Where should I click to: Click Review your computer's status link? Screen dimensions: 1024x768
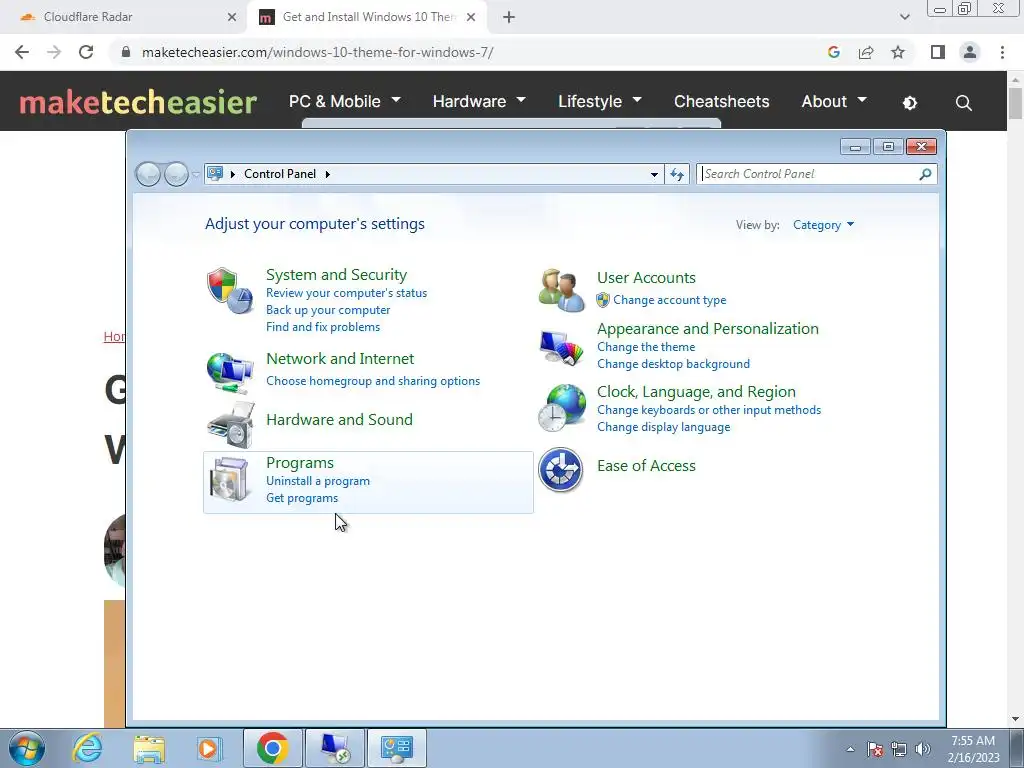click(x=346, y=293)
